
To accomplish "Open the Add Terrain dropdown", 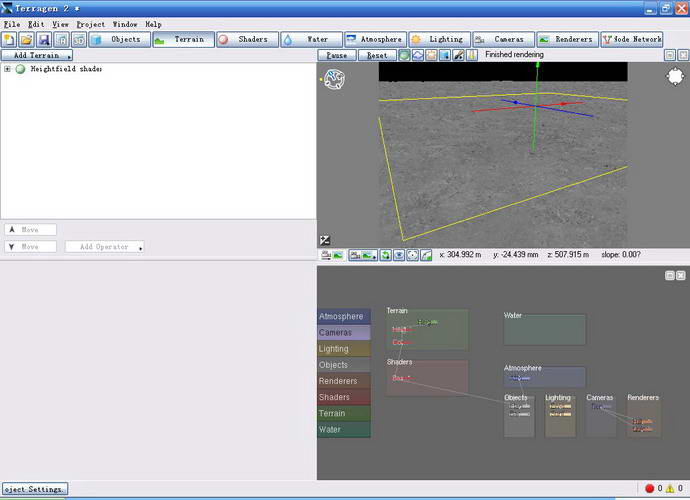I will tap(37, 55).
